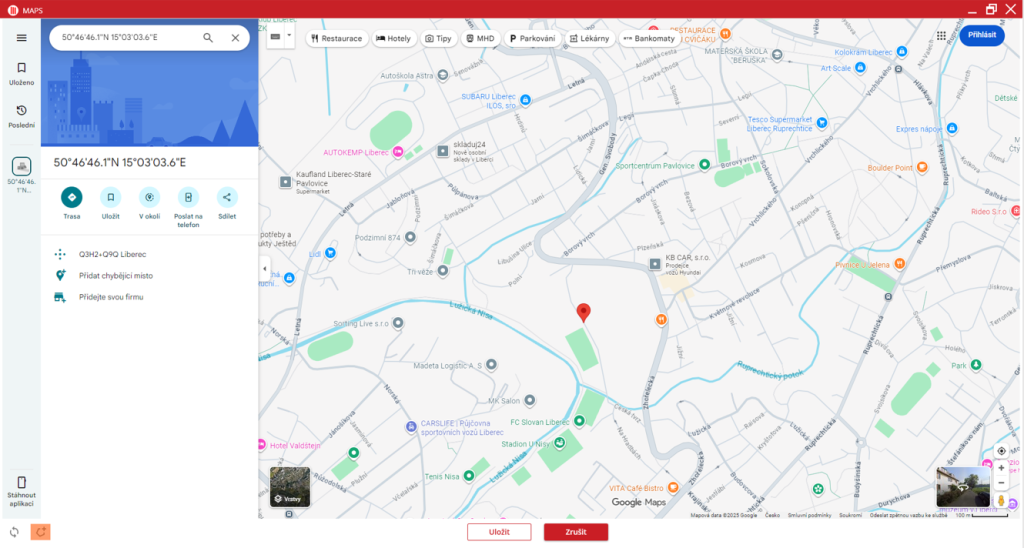Screen dimensions: 1024x548
Task: Open the Poslední recent places tab
Action: click(21, 116)
